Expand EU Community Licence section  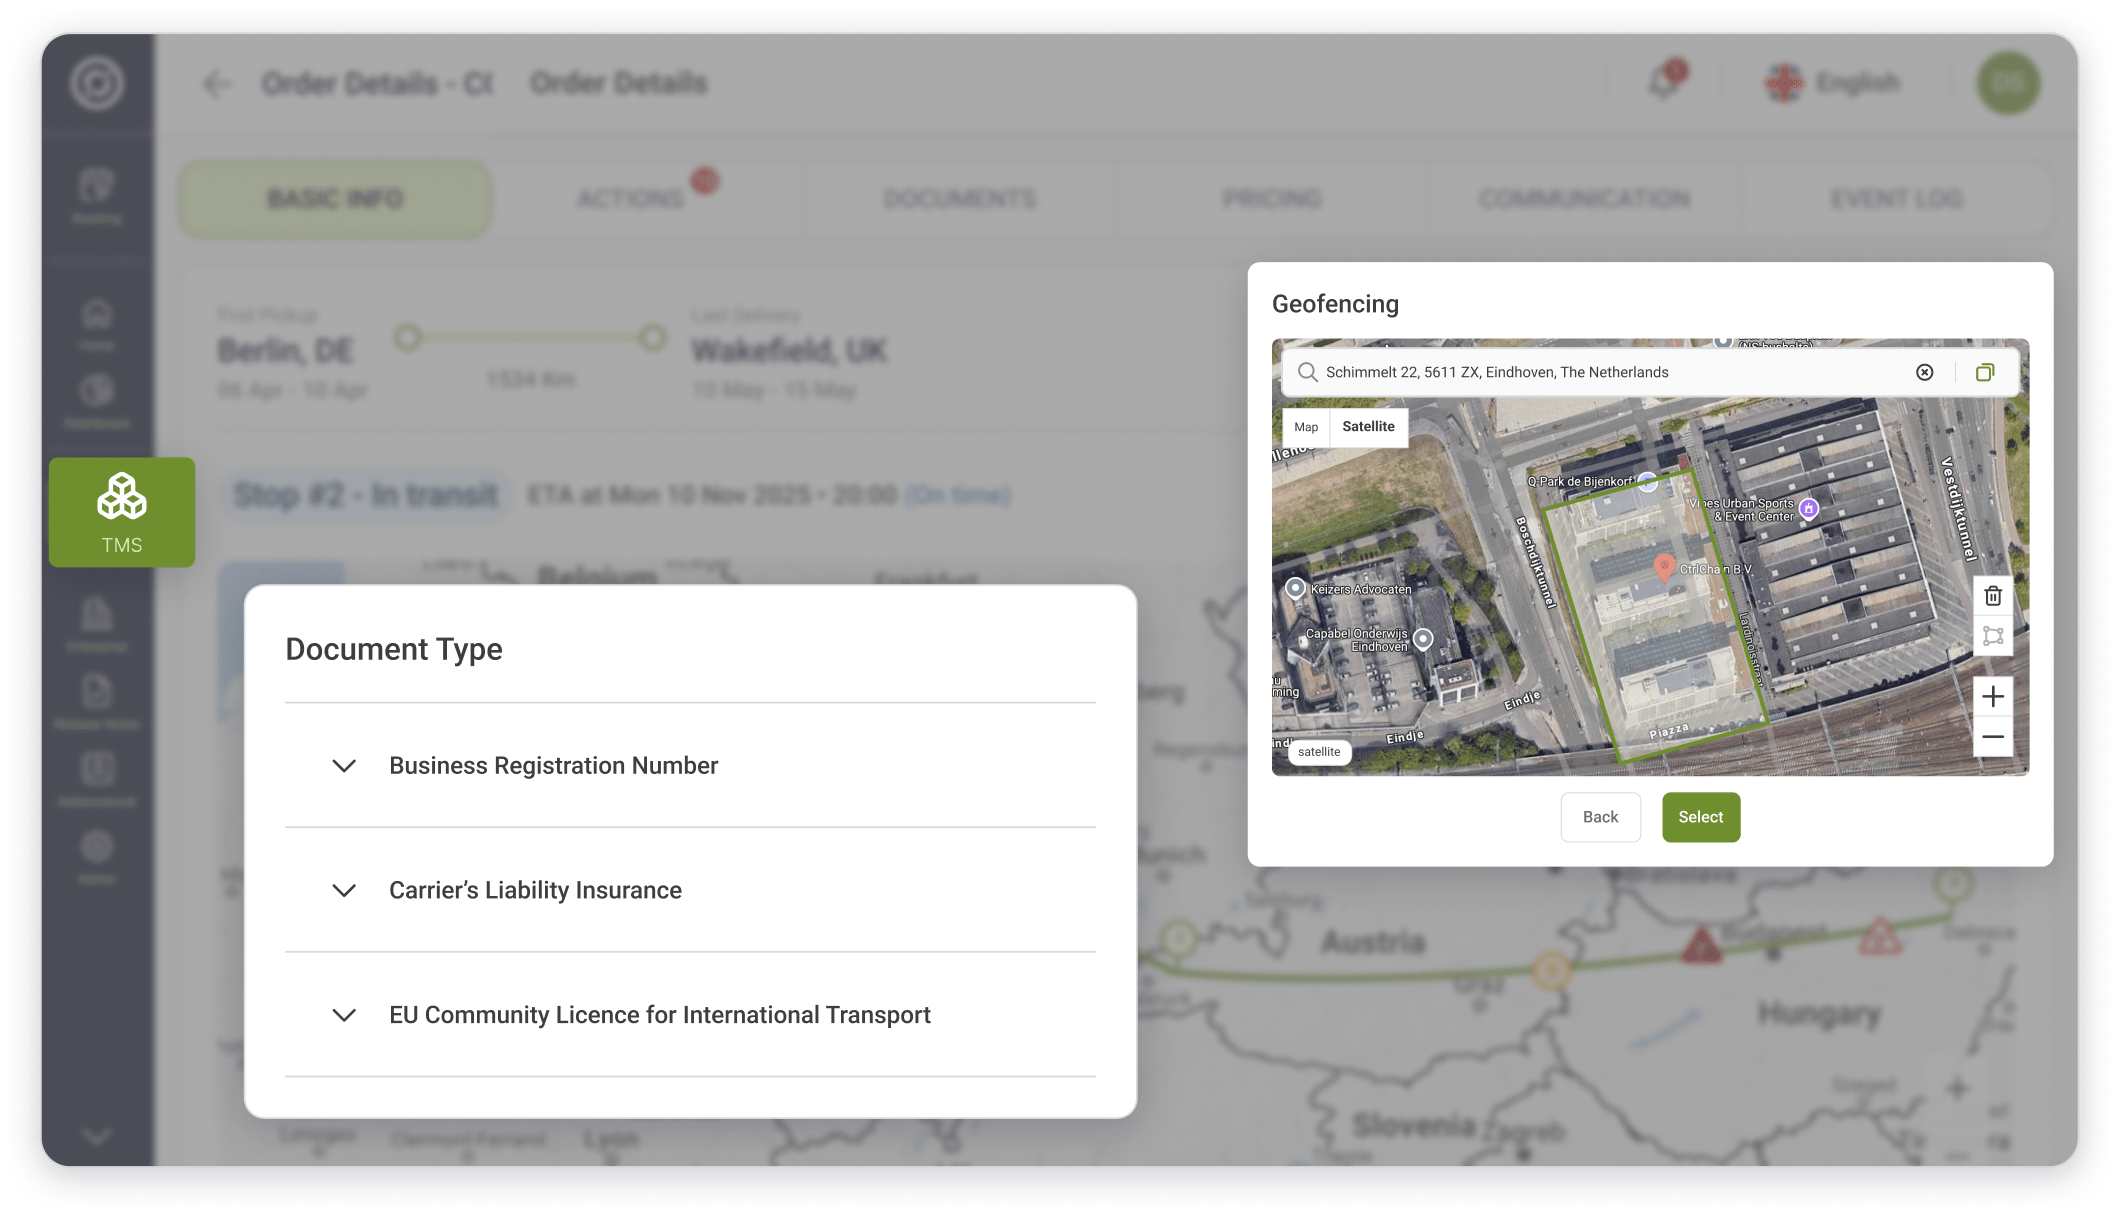344,1015
